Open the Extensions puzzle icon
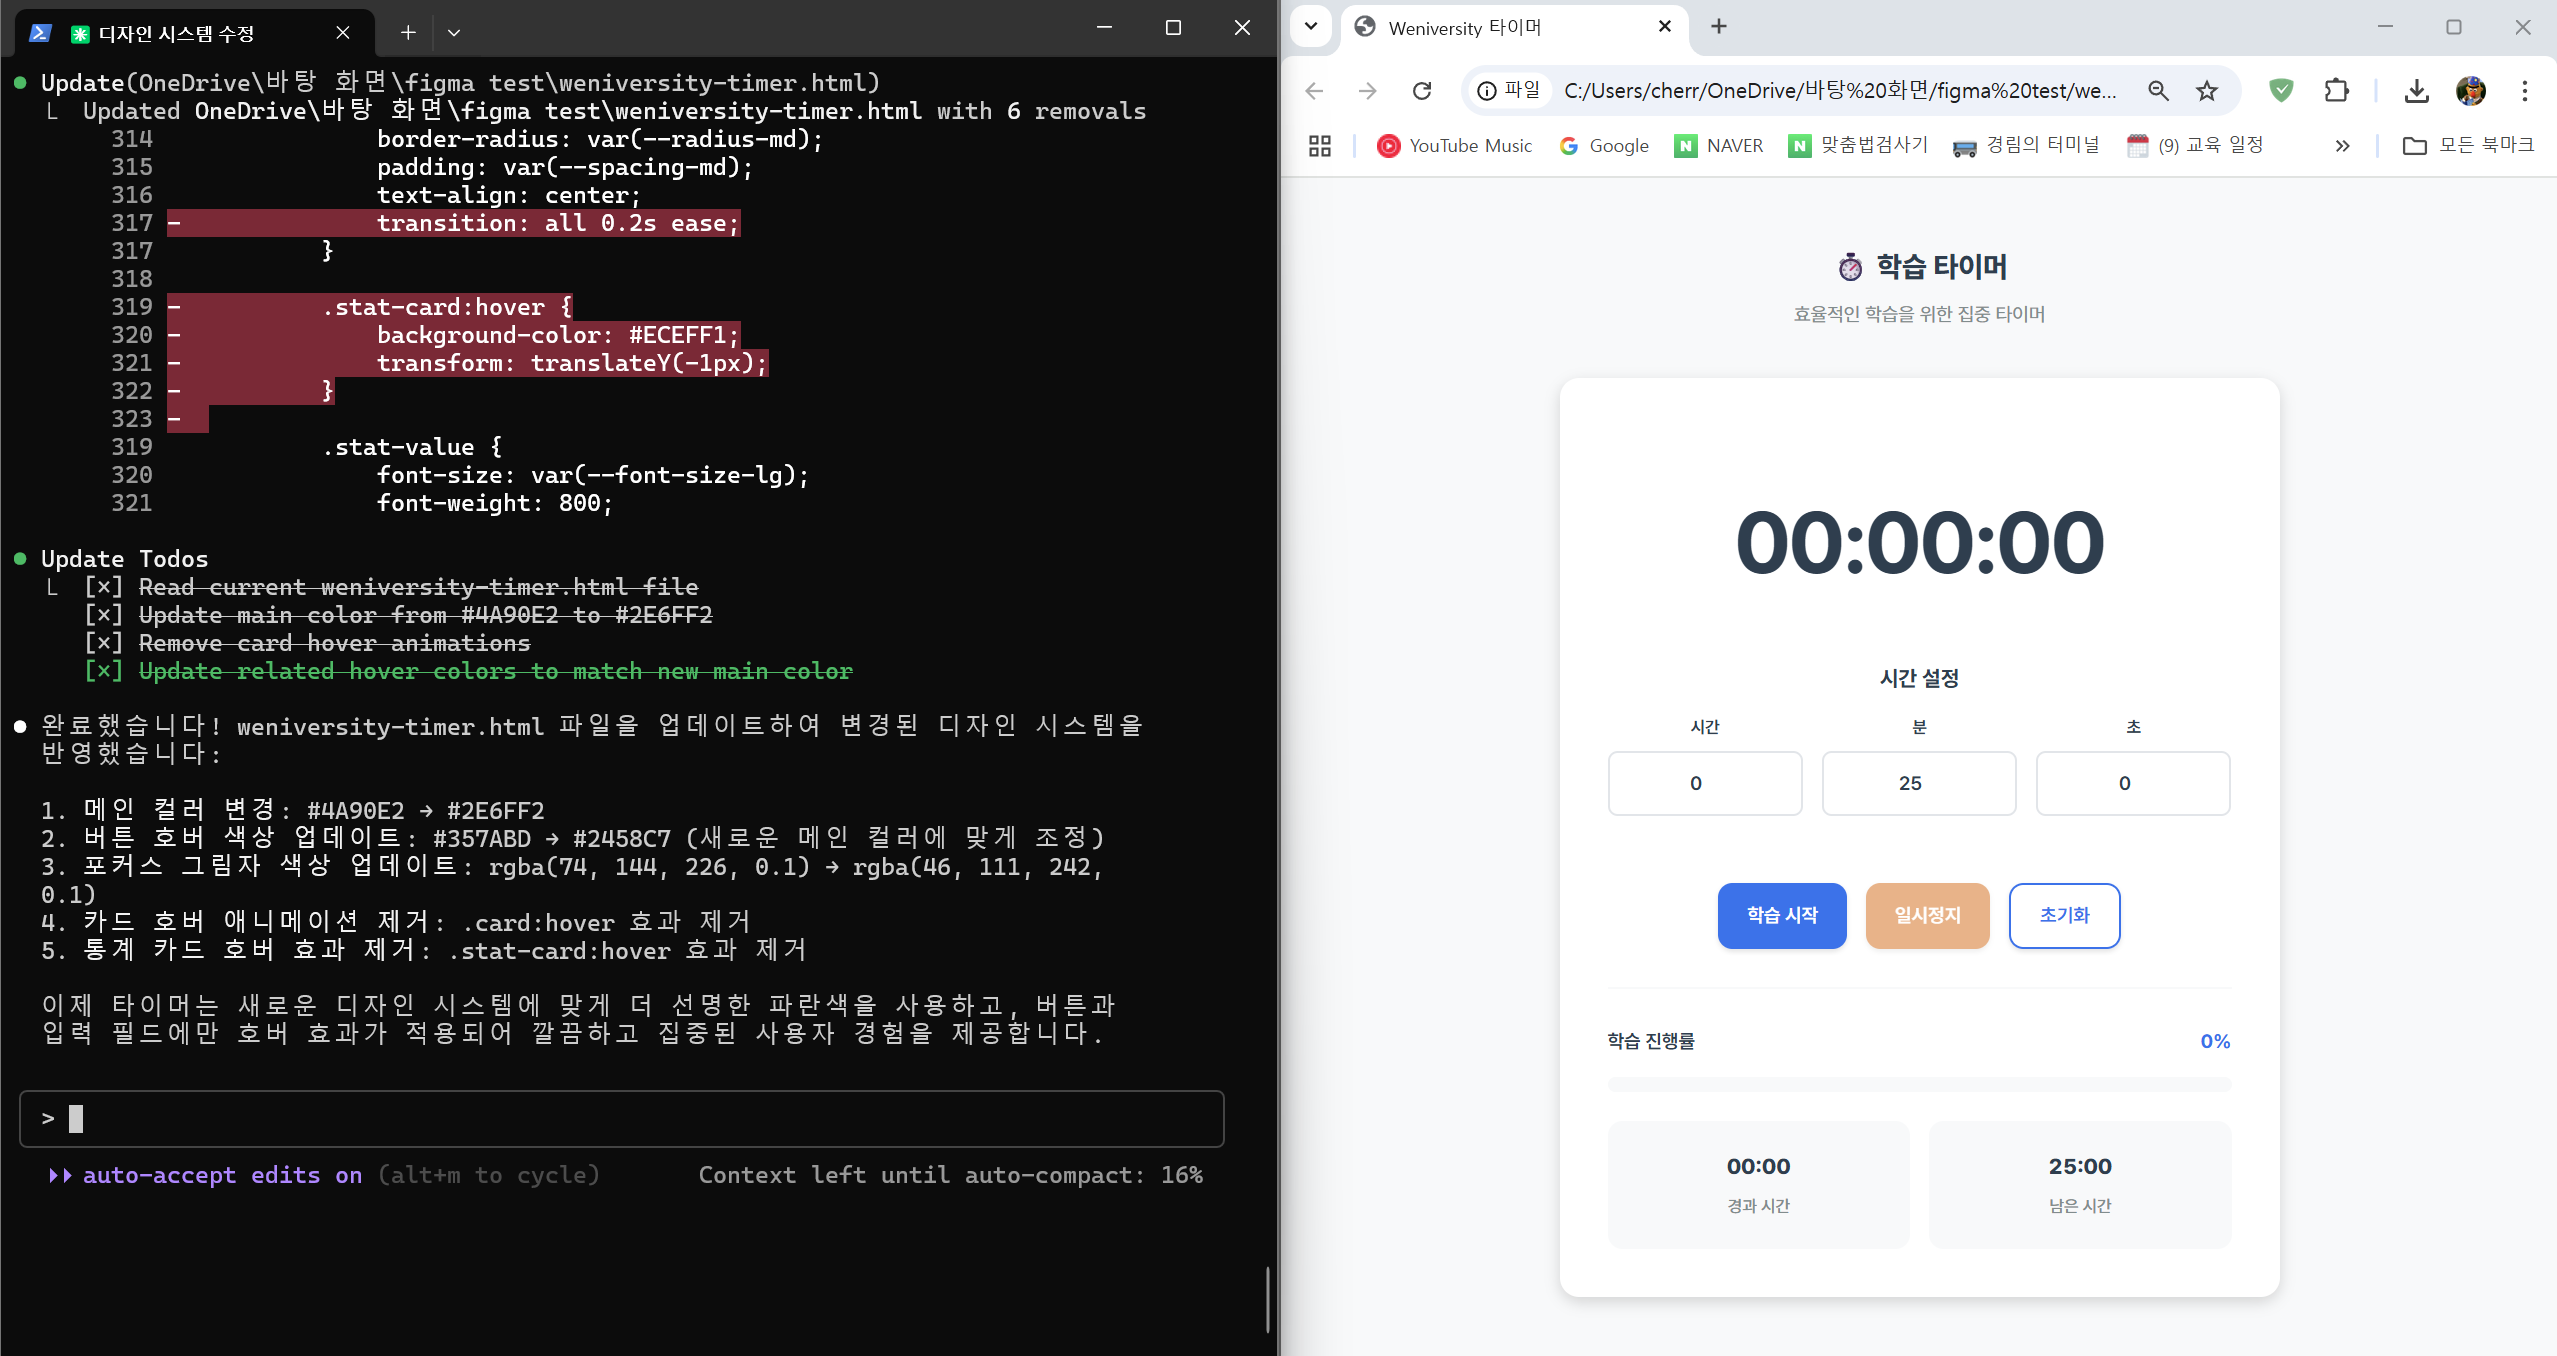Viewport: 2557px width, 1356px height. [2336, 91]
